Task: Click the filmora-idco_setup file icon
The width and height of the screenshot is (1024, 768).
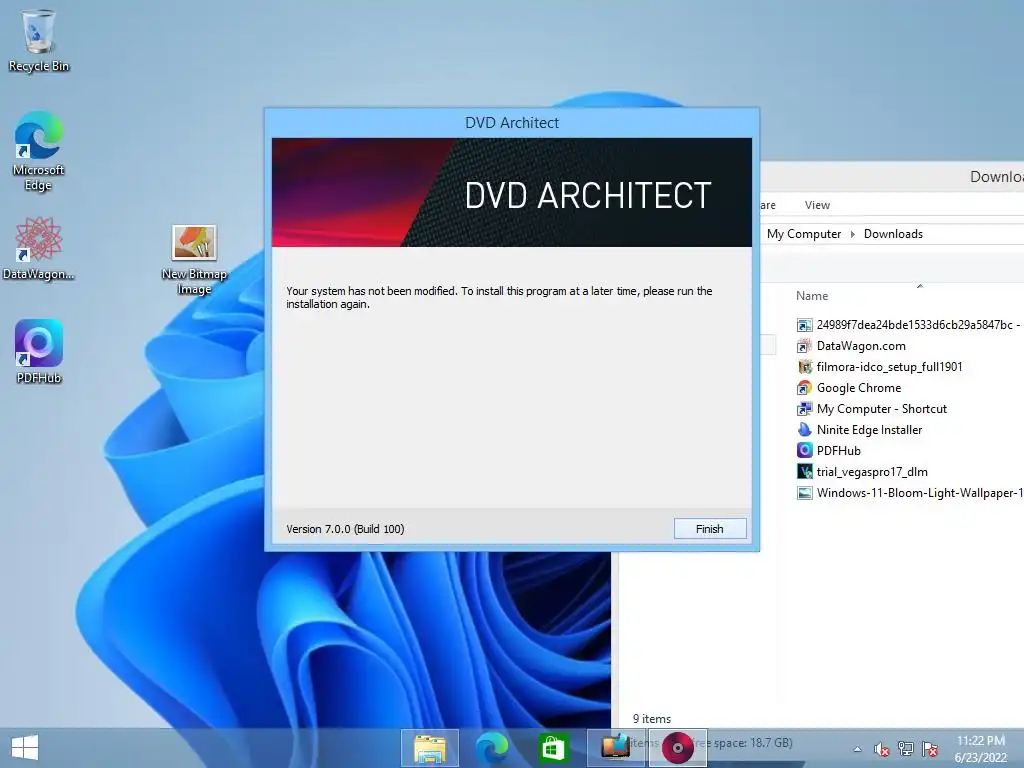Action: (x=805, y=367)
